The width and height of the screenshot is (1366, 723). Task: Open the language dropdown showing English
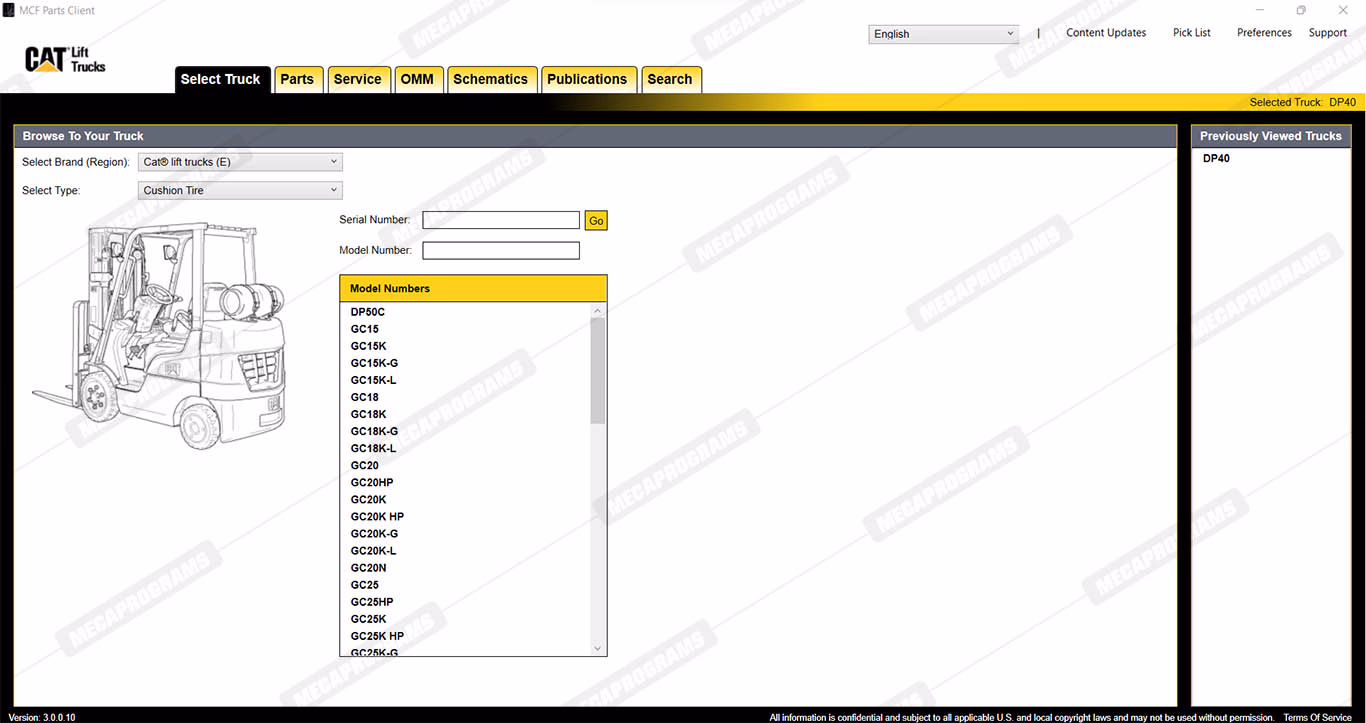(x=942, y=34)
